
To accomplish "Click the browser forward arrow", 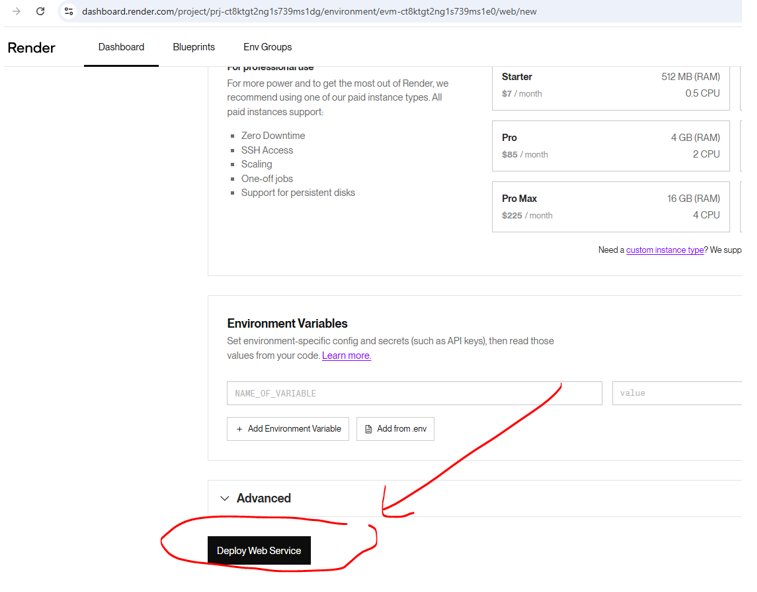I will [16, 11].
